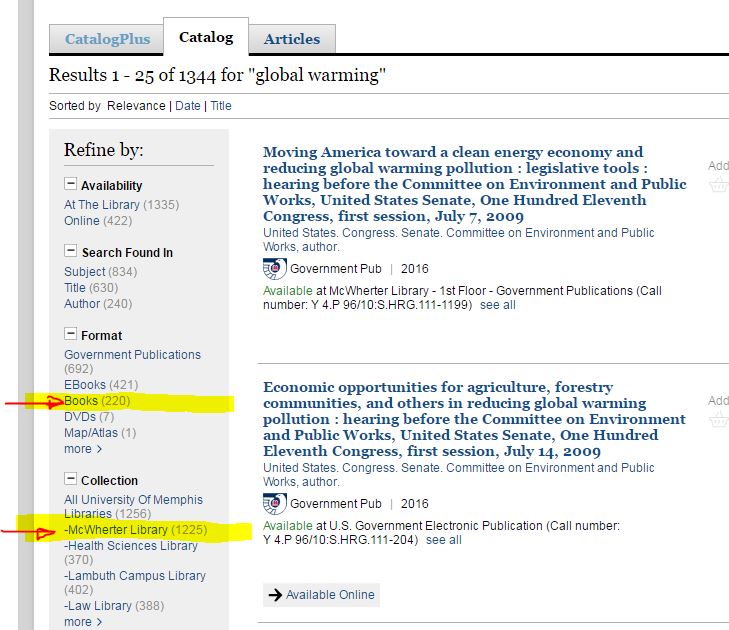Collapse the Format facet
Viewport: 729px width, 630px height.
70,333
